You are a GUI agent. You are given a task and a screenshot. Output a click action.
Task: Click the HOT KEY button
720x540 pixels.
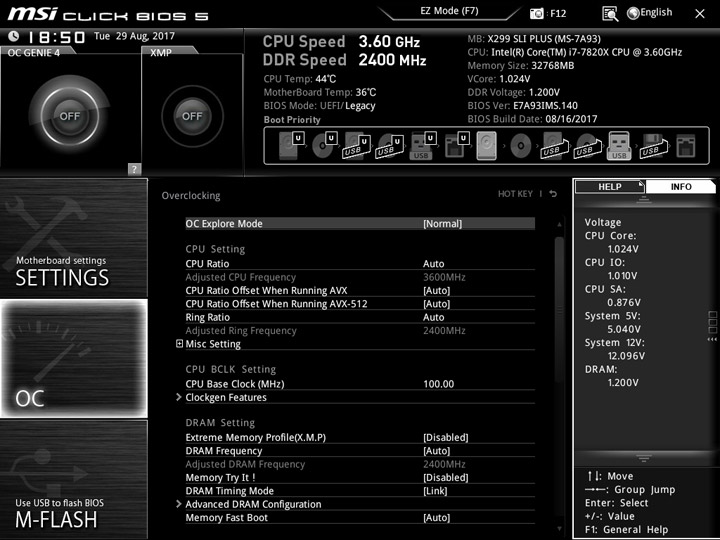coord(515,194)
